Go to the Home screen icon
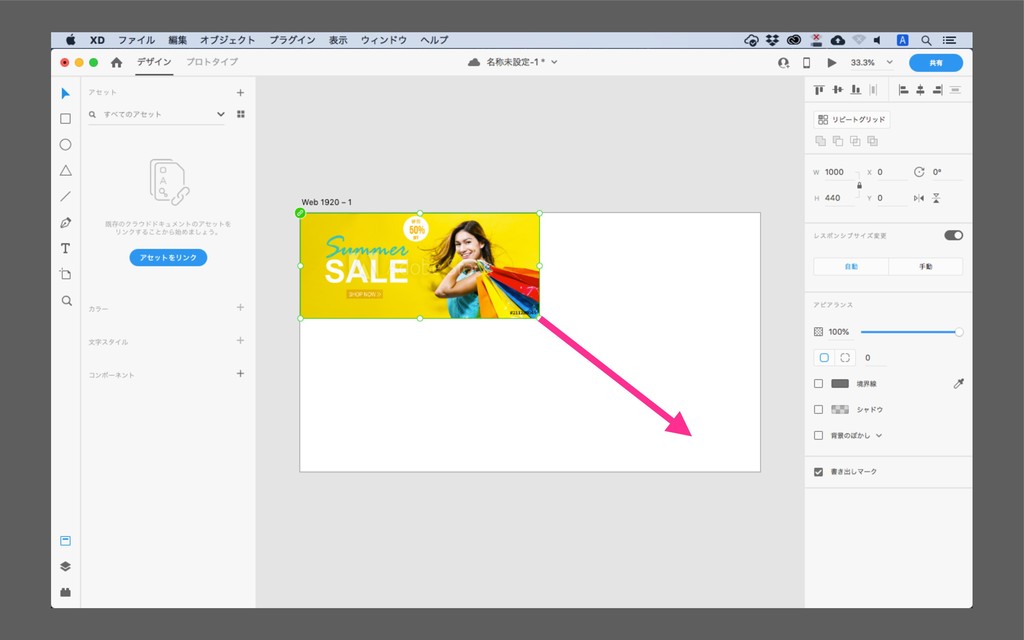 (116, 62)
